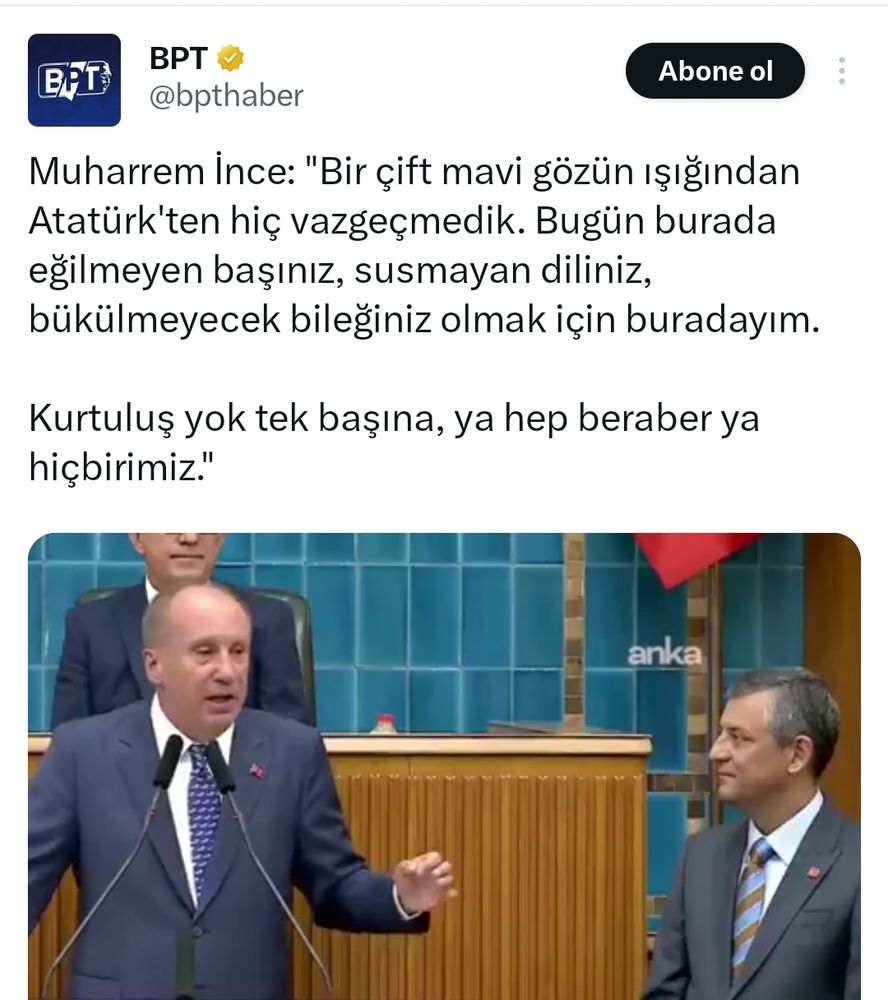Click the BPT display name
Viewport: 888px width, 1000px height.
[179, 58]
